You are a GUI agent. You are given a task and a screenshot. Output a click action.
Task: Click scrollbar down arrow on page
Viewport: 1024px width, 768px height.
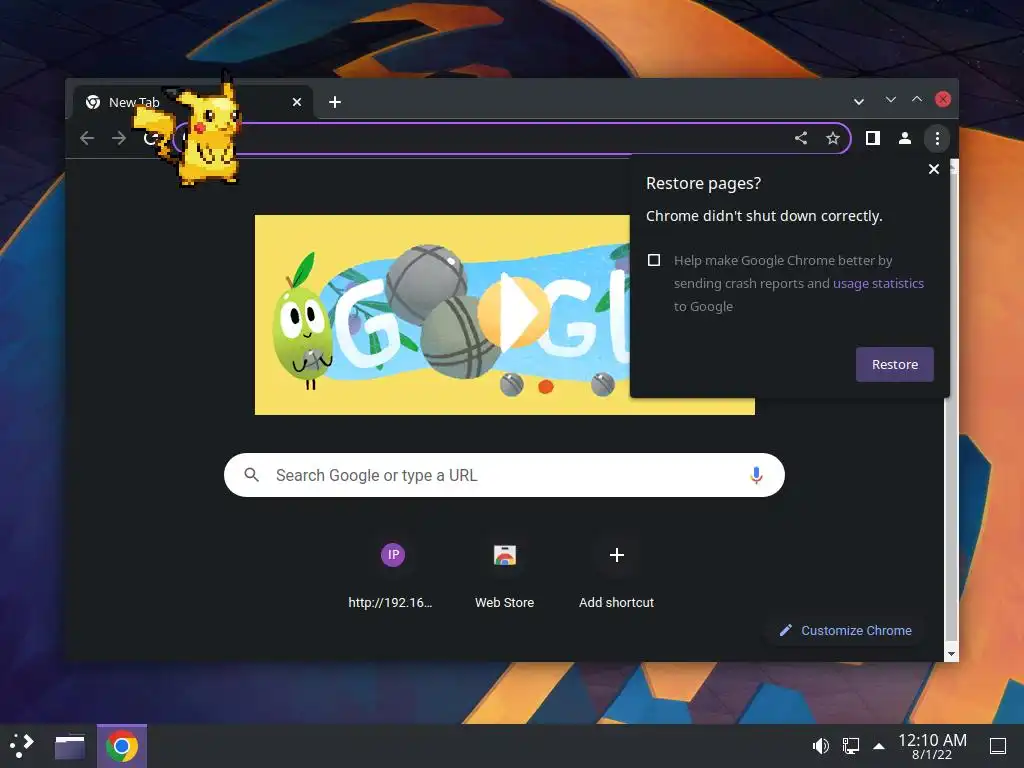pos(951,654)
